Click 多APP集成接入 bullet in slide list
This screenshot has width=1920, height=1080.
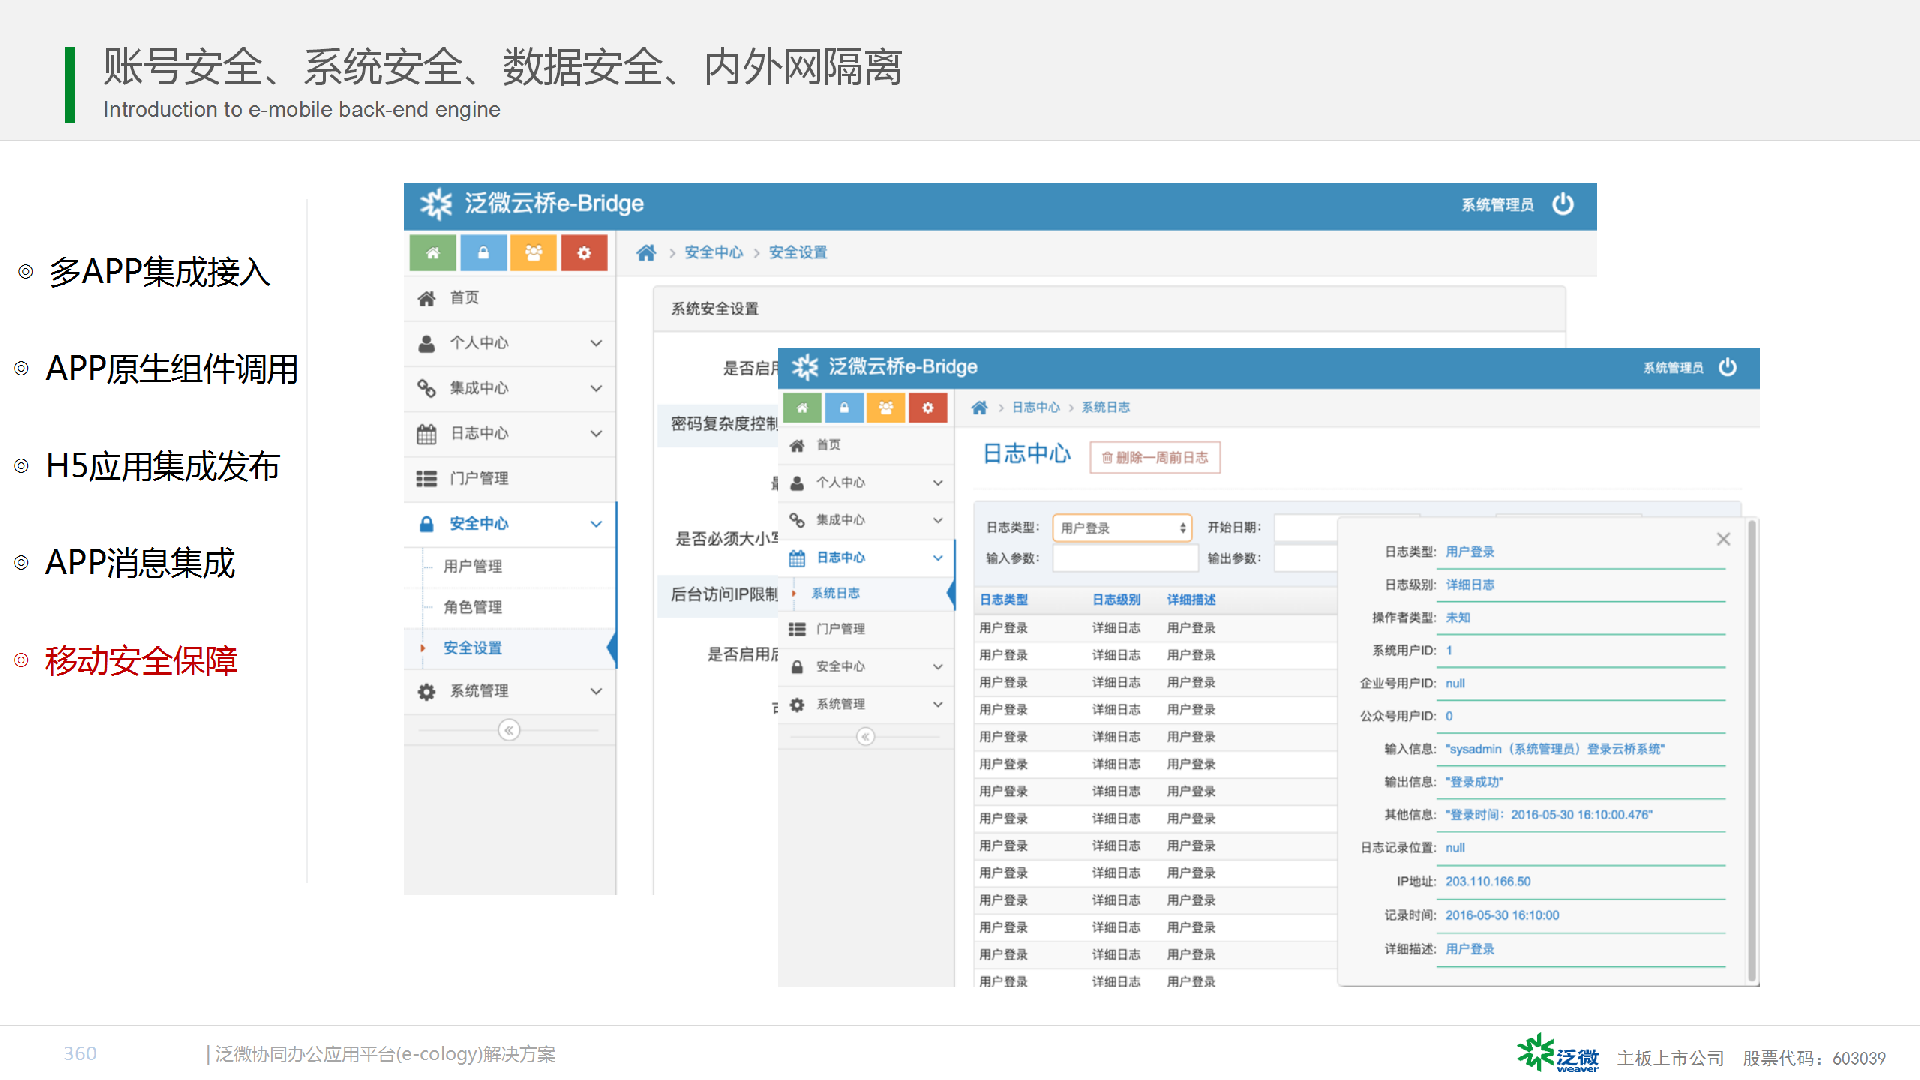pyautogui.click(x=159, y=272)
